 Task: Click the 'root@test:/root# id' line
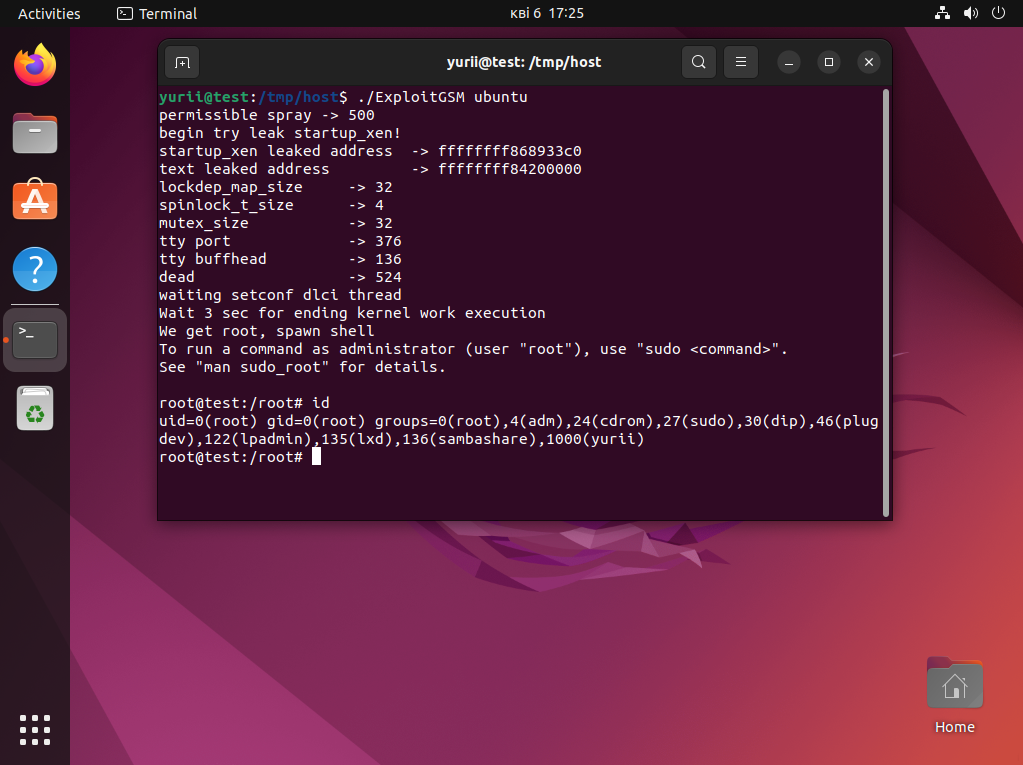click(x=244, y=403)
